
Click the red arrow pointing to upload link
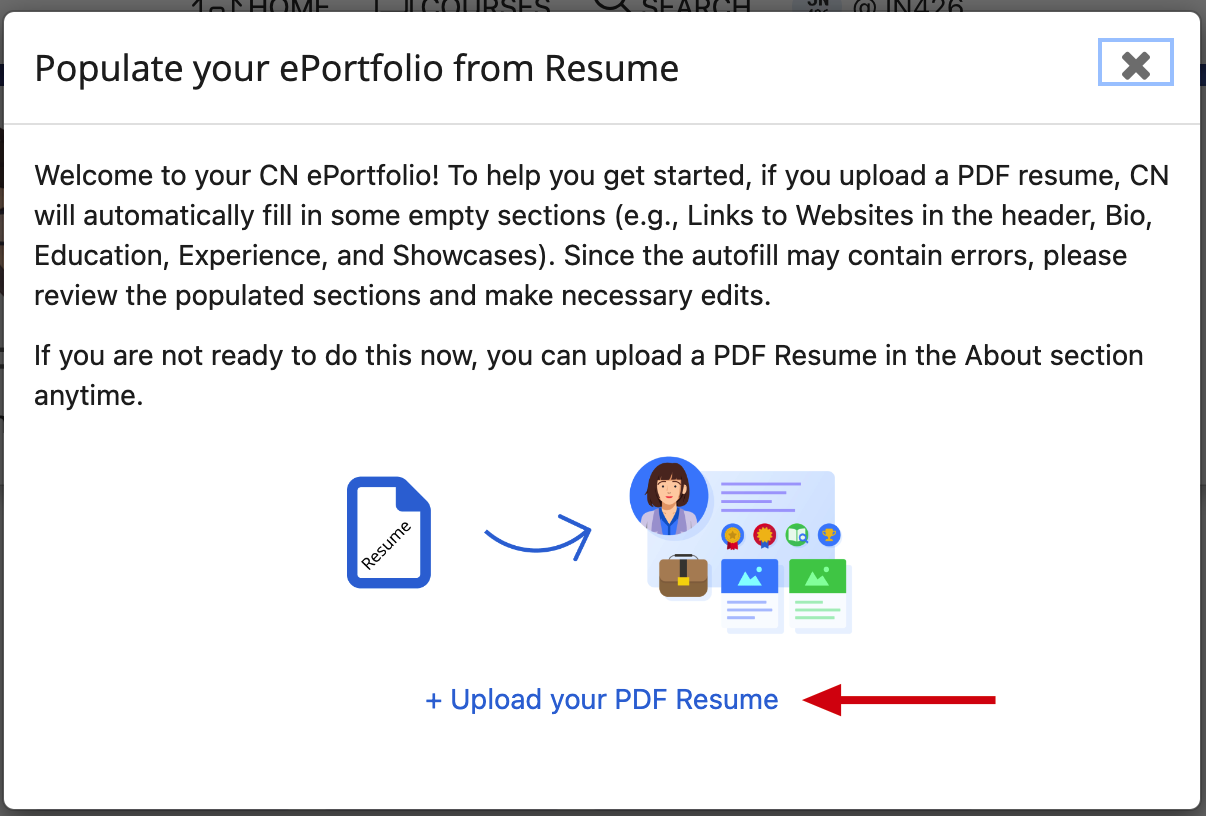(x=899, y=700)
